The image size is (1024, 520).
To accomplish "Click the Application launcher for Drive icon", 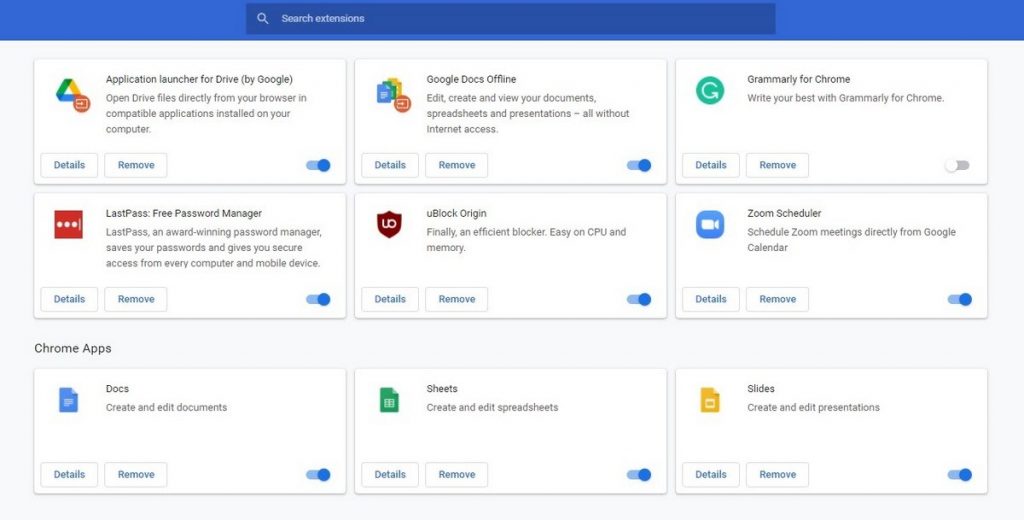I will coord(72,93).
